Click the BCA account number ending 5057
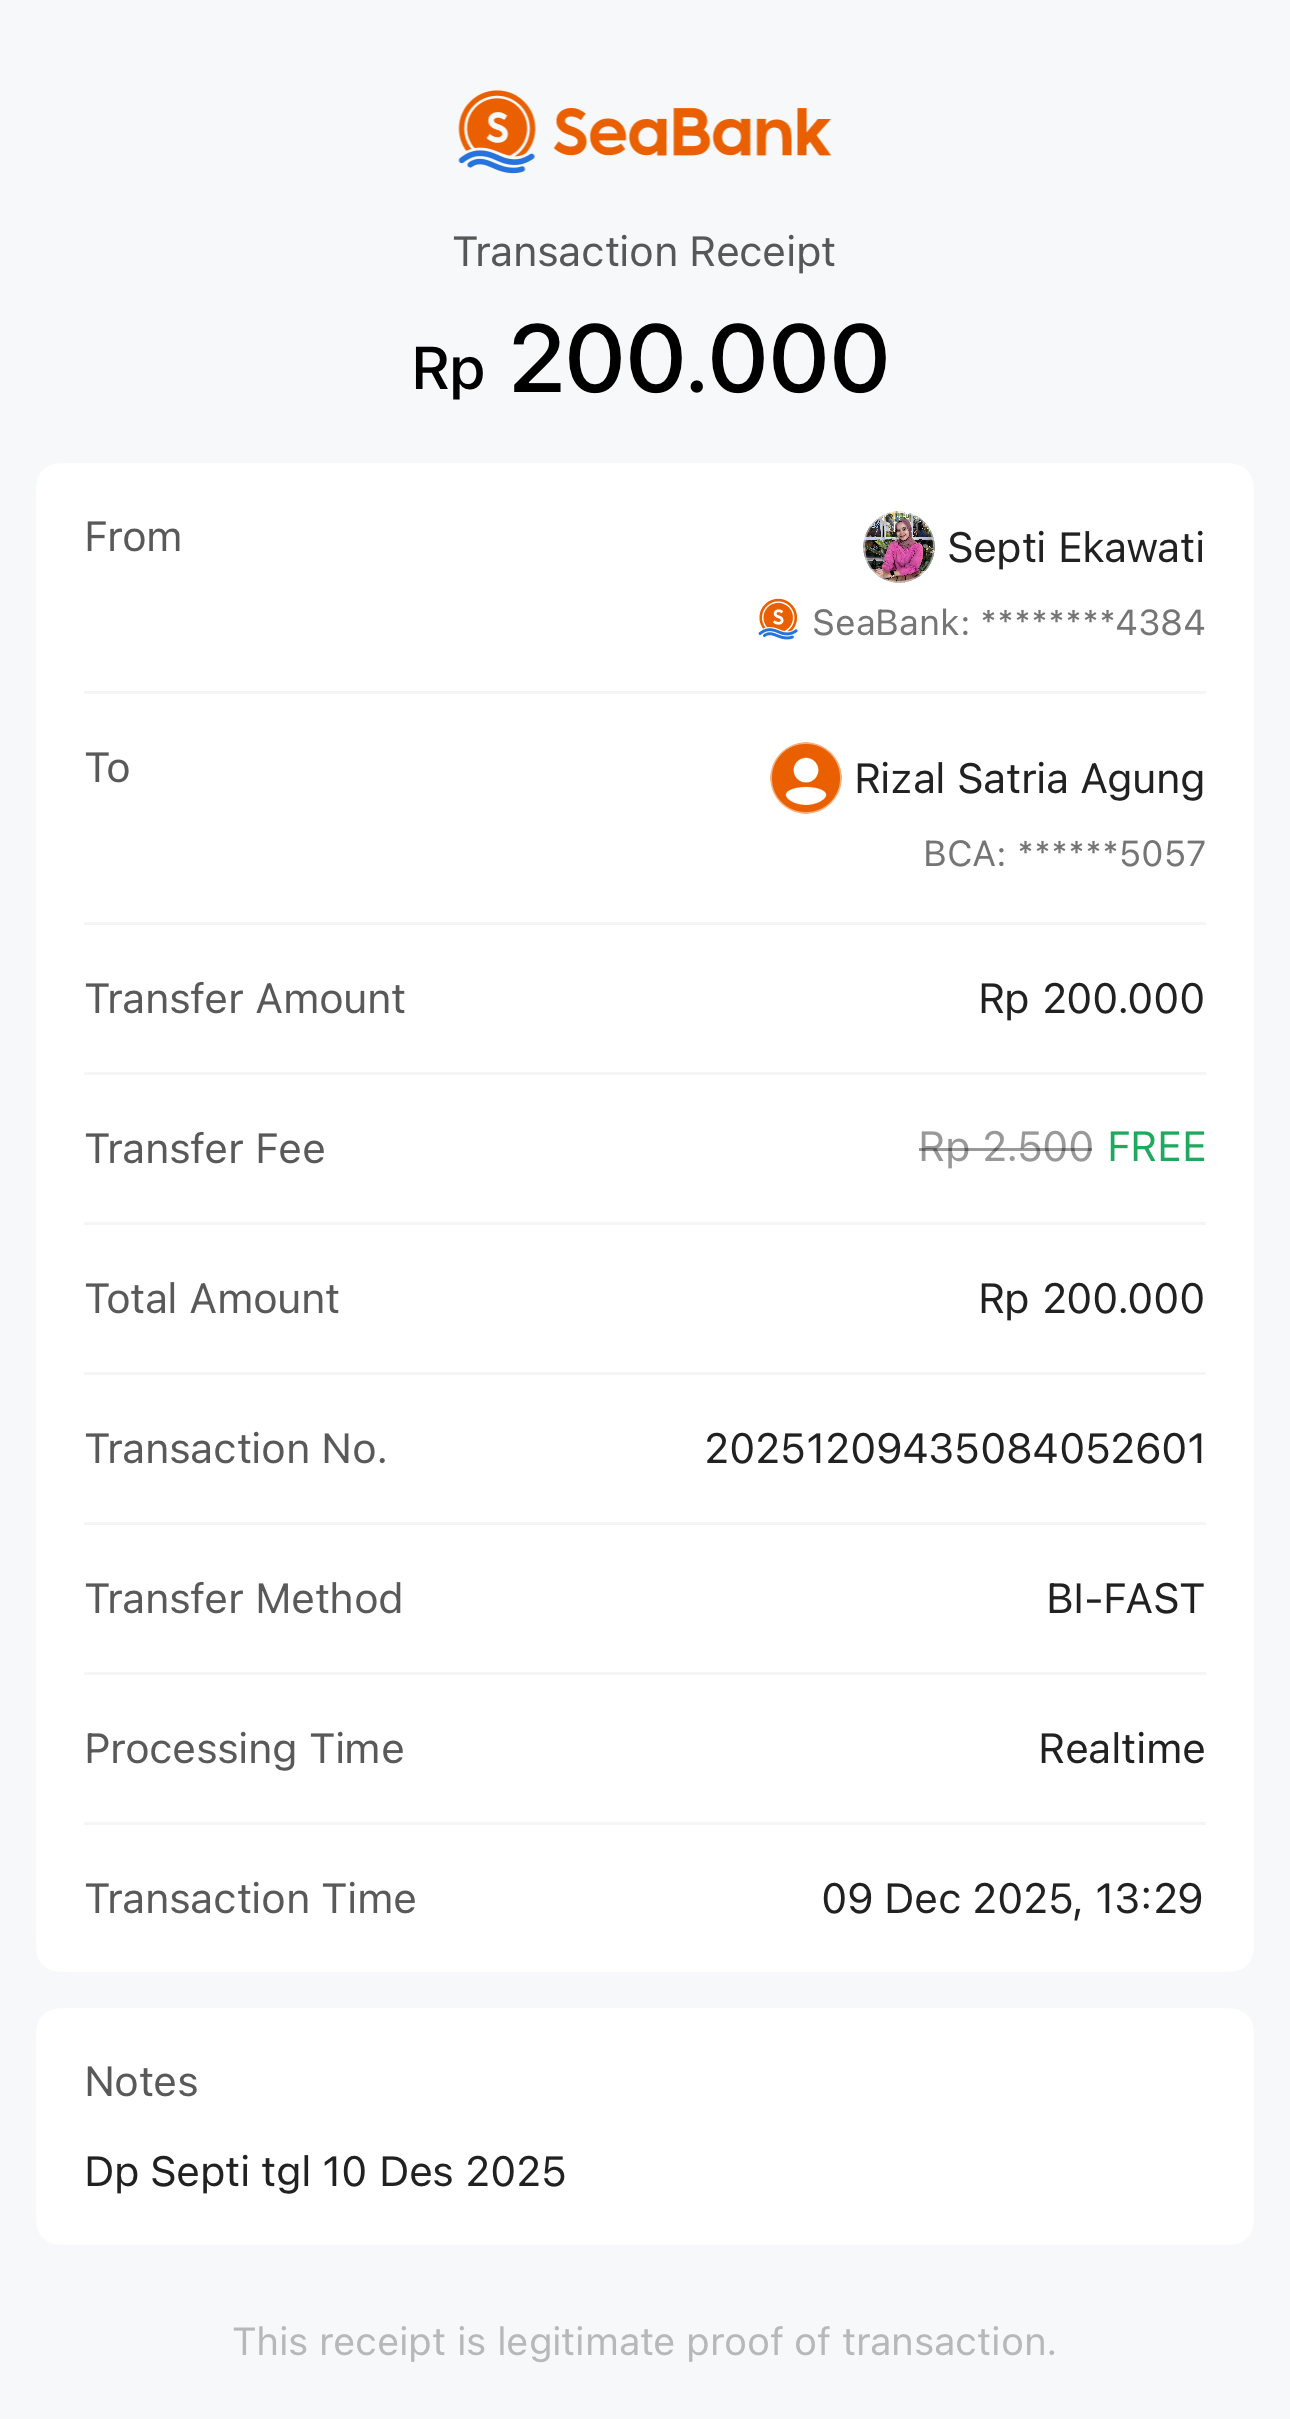 (1064, 854)
